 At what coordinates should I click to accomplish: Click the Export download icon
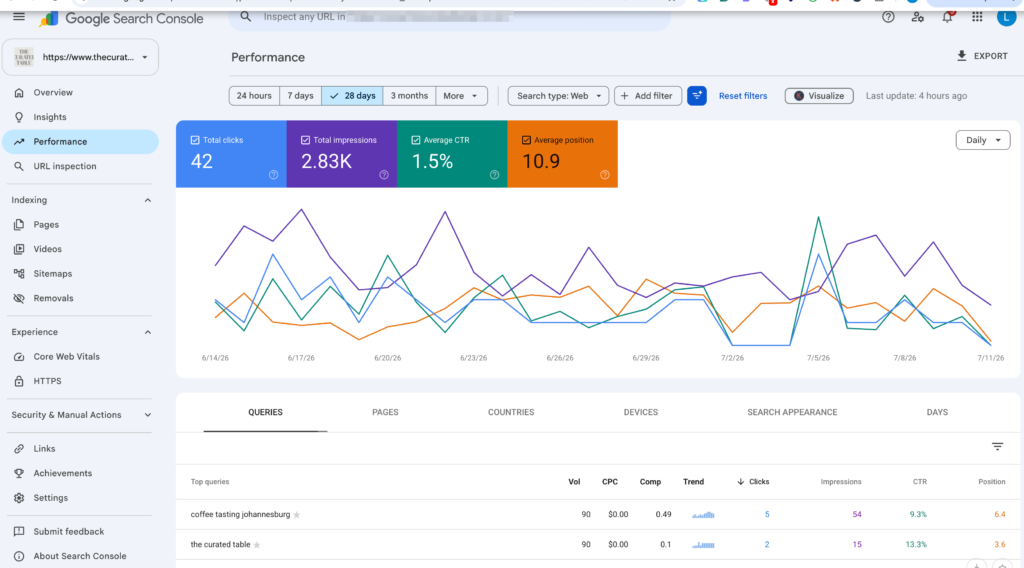[x=961, y=56]
